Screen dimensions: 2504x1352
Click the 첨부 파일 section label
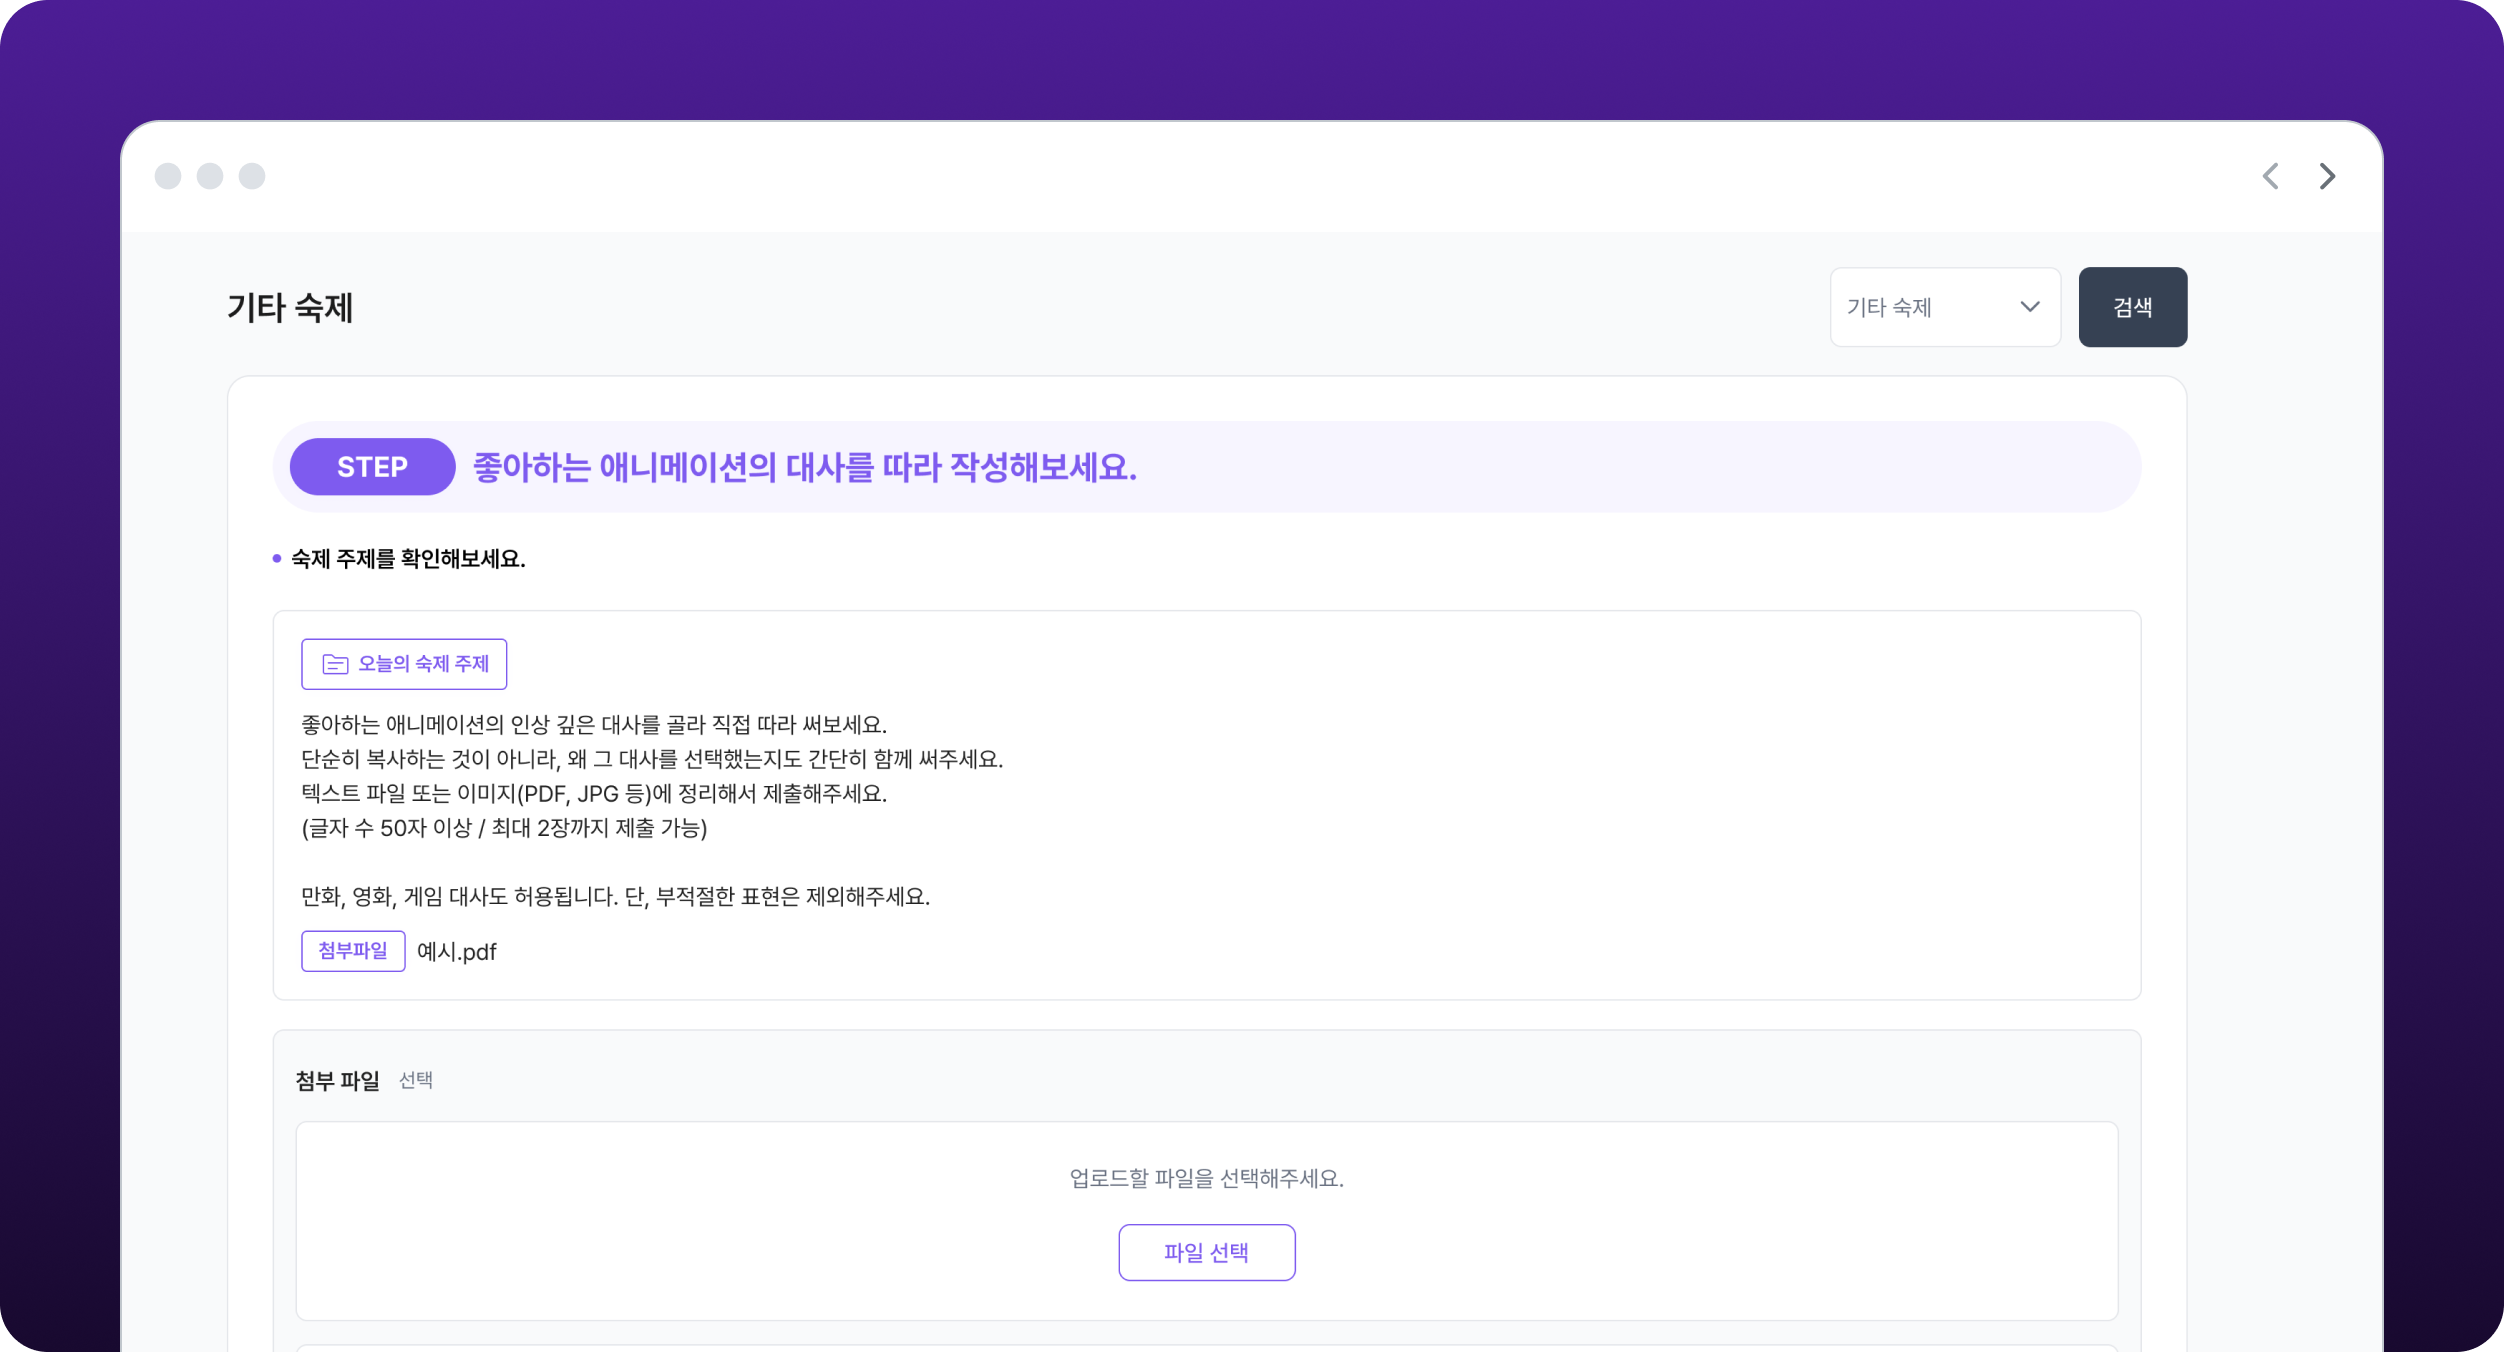(x=338, y=1081)
